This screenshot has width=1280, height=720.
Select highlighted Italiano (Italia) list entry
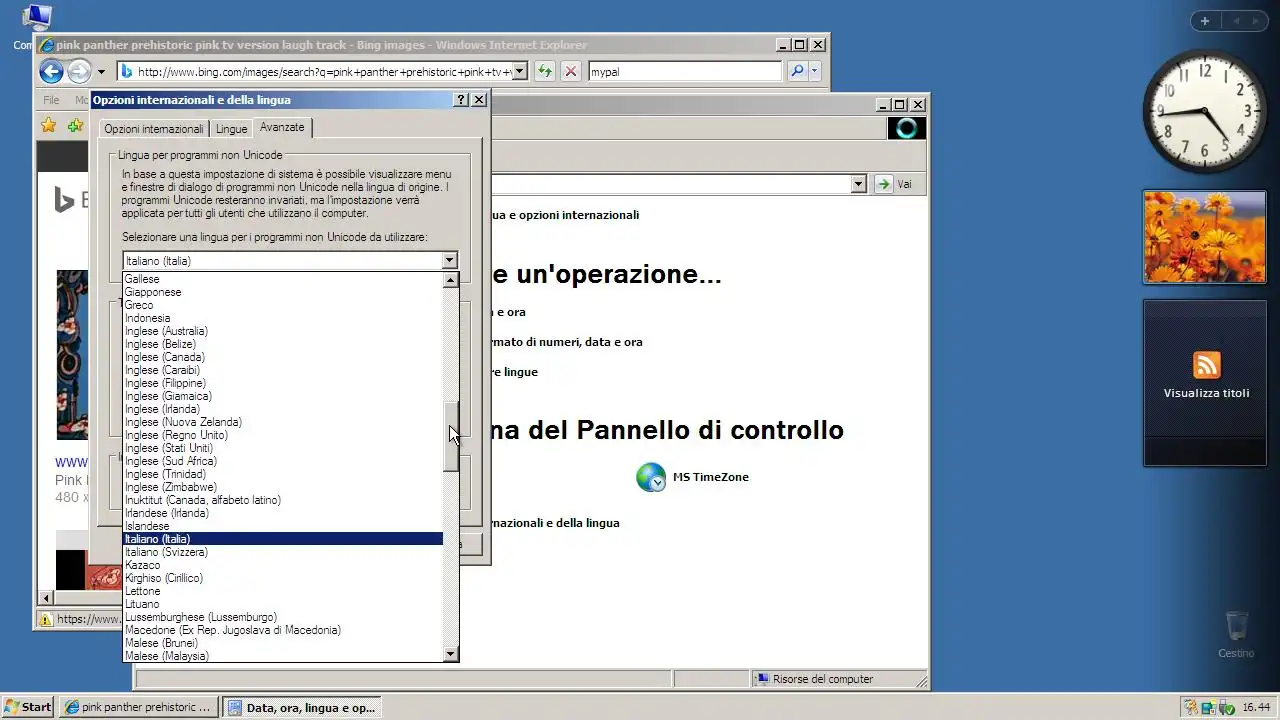[283, 539]
